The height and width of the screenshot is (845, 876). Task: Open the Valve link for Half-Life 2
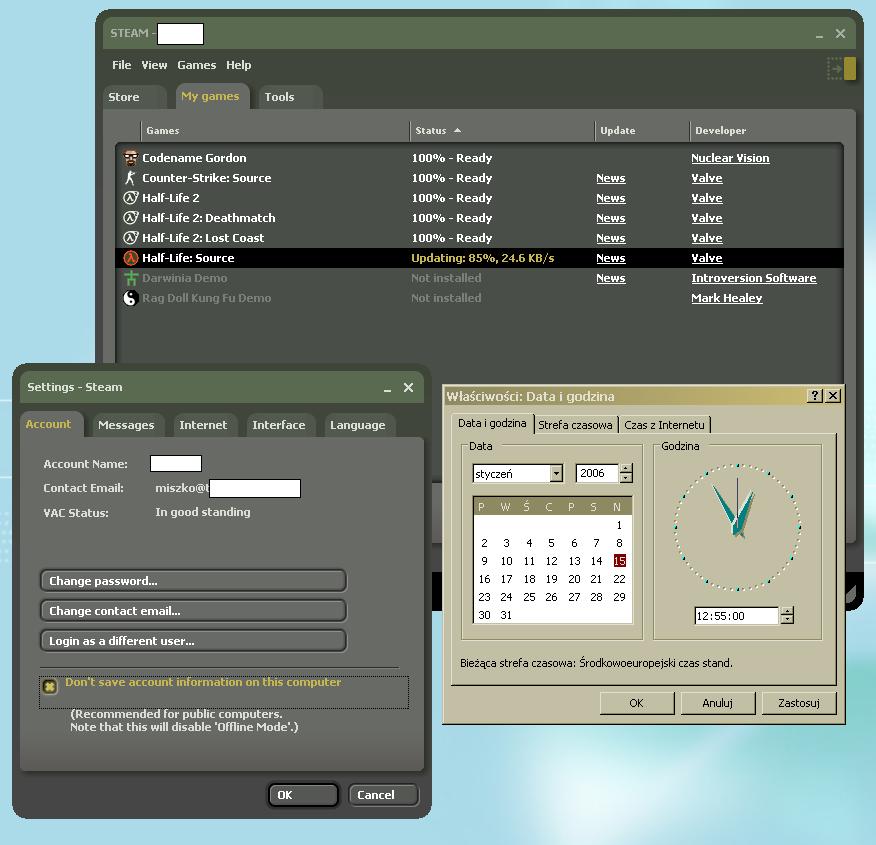707,198
